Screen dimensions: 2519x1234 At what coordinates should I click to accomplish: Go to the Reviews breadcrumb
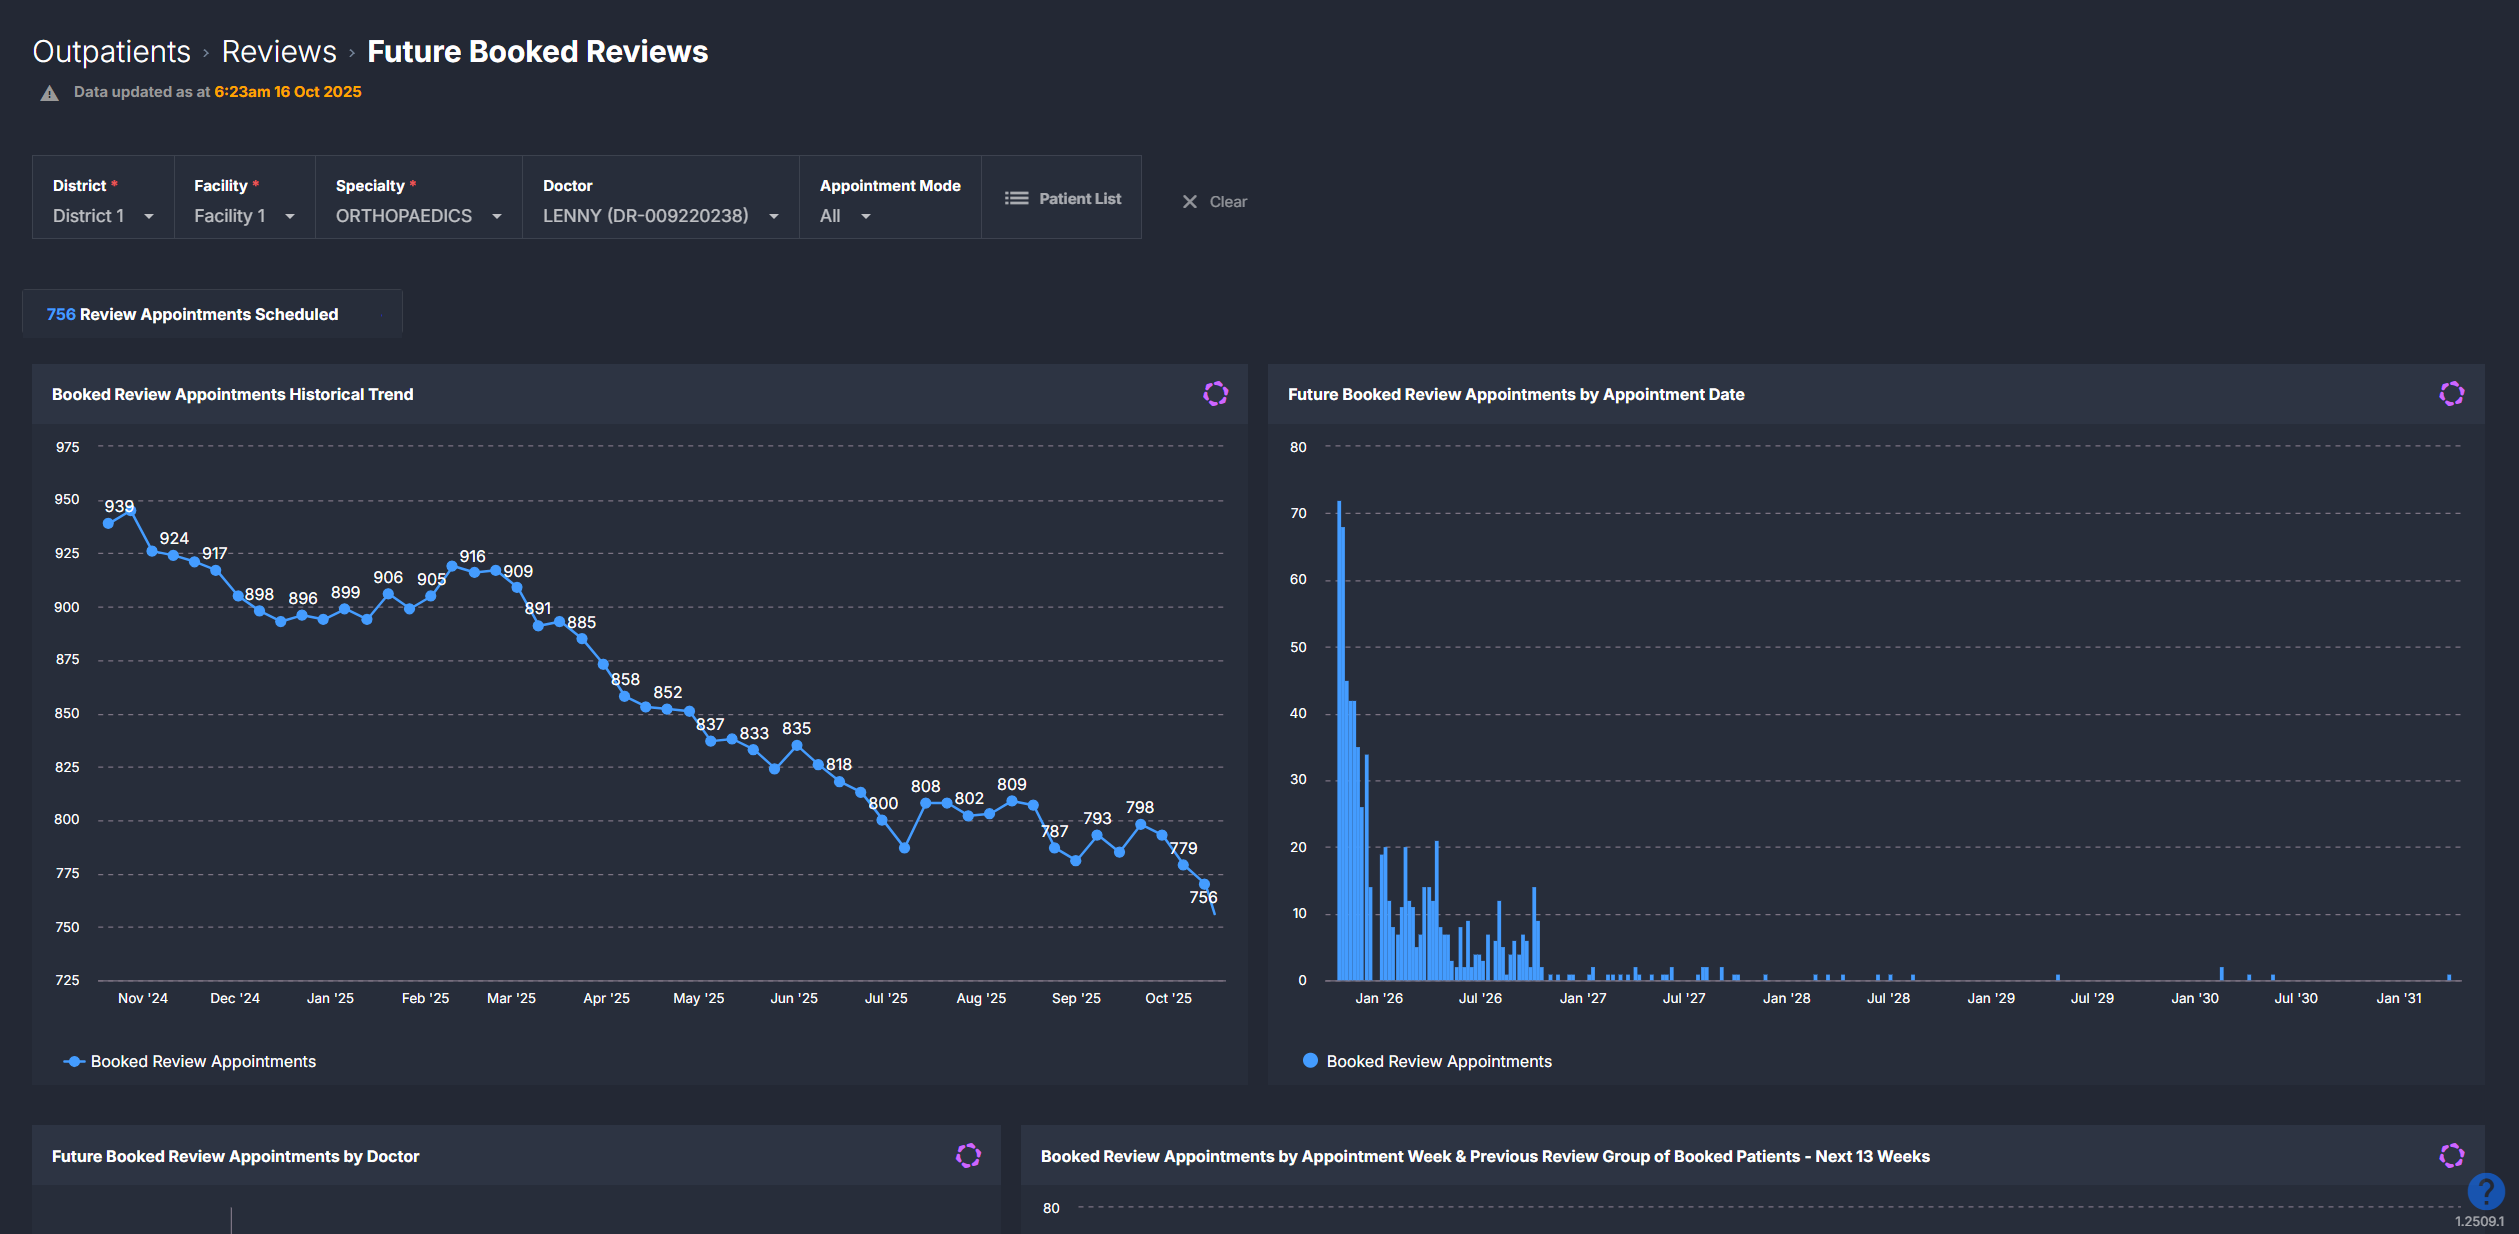click(279, 51)
